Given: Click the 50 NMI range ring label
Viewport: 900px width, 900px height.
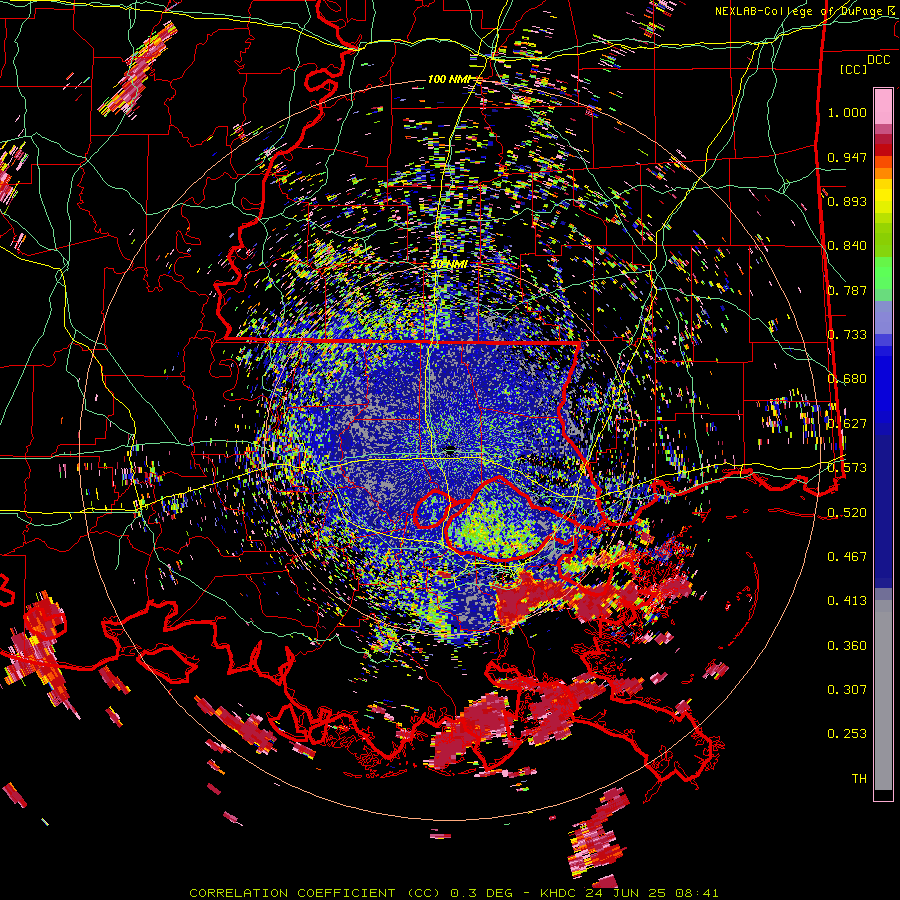Looking at the screenshot, I should click(449, 265).
